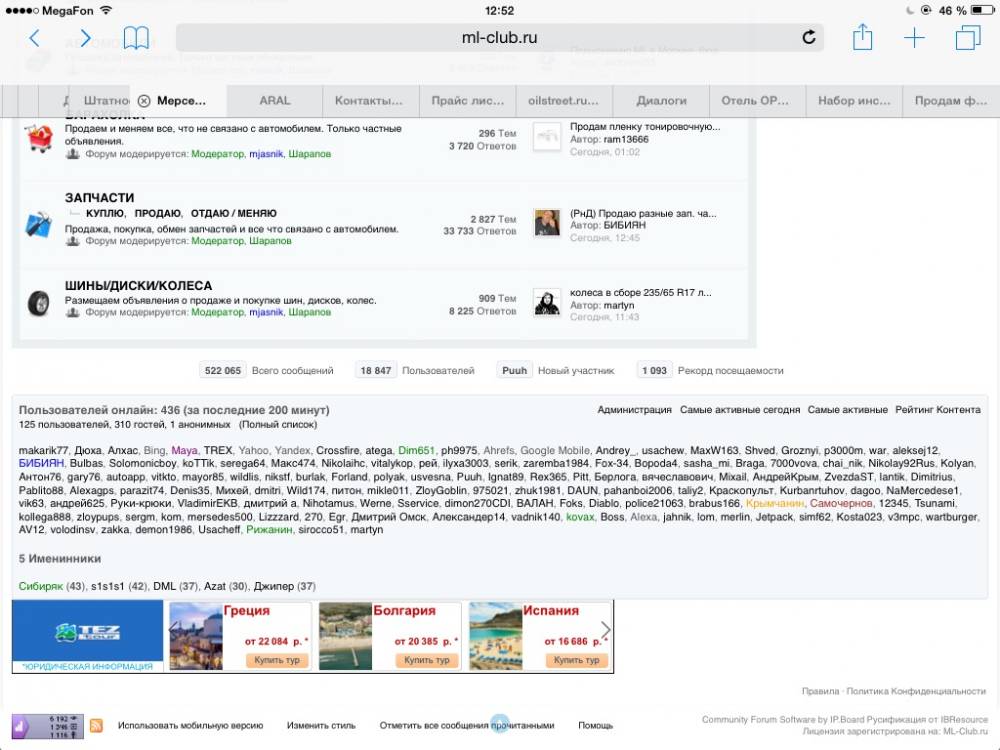Image resolution: width=1000 pixels, height=750 pixels.
Task: Open the КУПЛЮ subforum link
Action: (105, 213)
